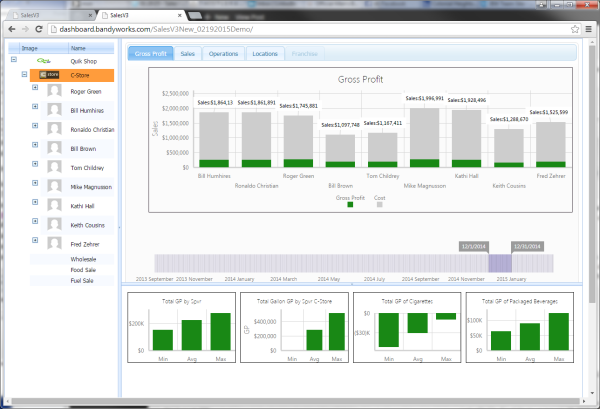Switch to the Sales tab
This screenshot has width=600, height=409.
[x=188, y=54]
